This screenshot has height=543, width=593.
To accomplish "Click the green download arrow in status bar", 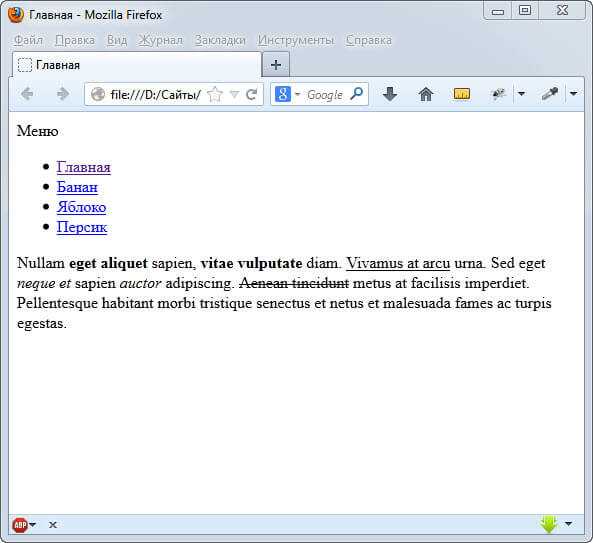I will tap(549, 524).
